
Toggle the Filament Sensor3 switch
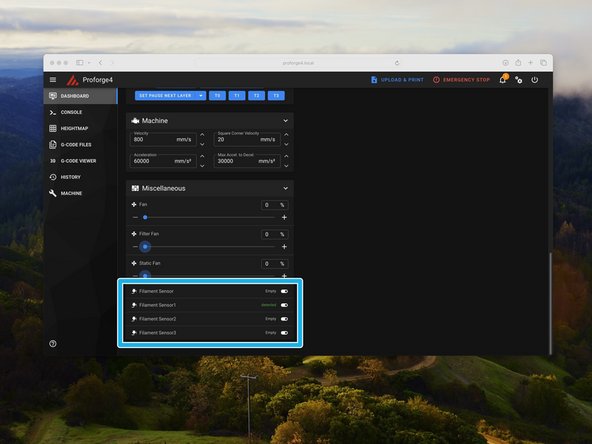[x=284, y=333]
